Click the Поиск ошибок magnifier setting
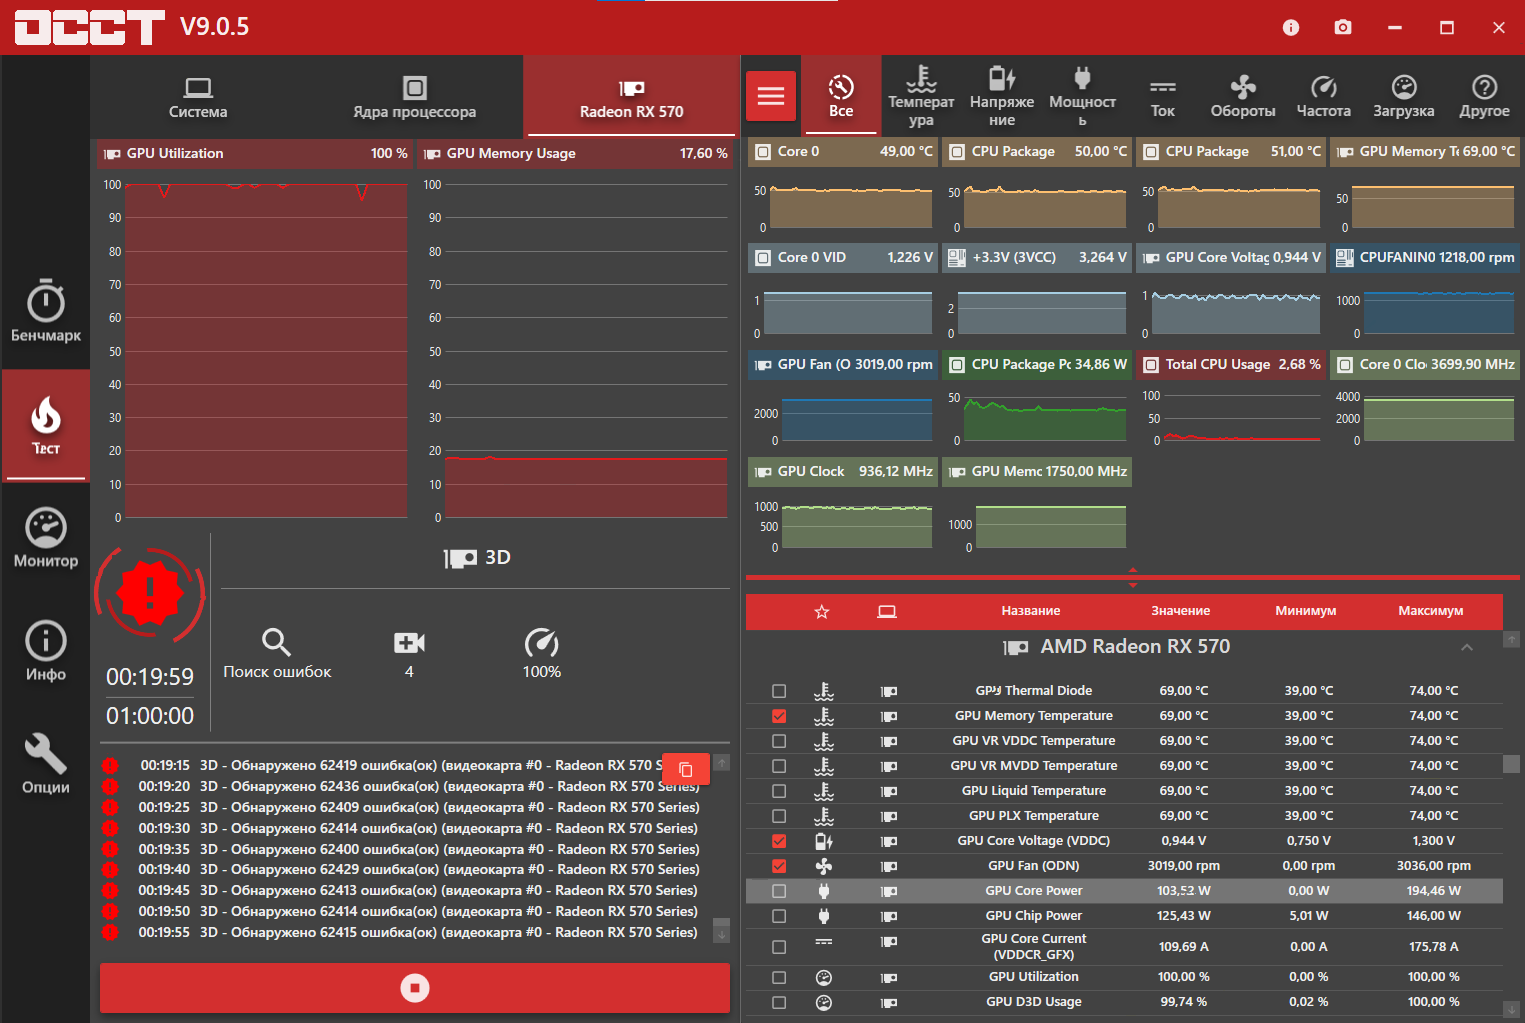Viewport: 1525px width, 1023px height. pyautogui.click(x=277, y=653)
